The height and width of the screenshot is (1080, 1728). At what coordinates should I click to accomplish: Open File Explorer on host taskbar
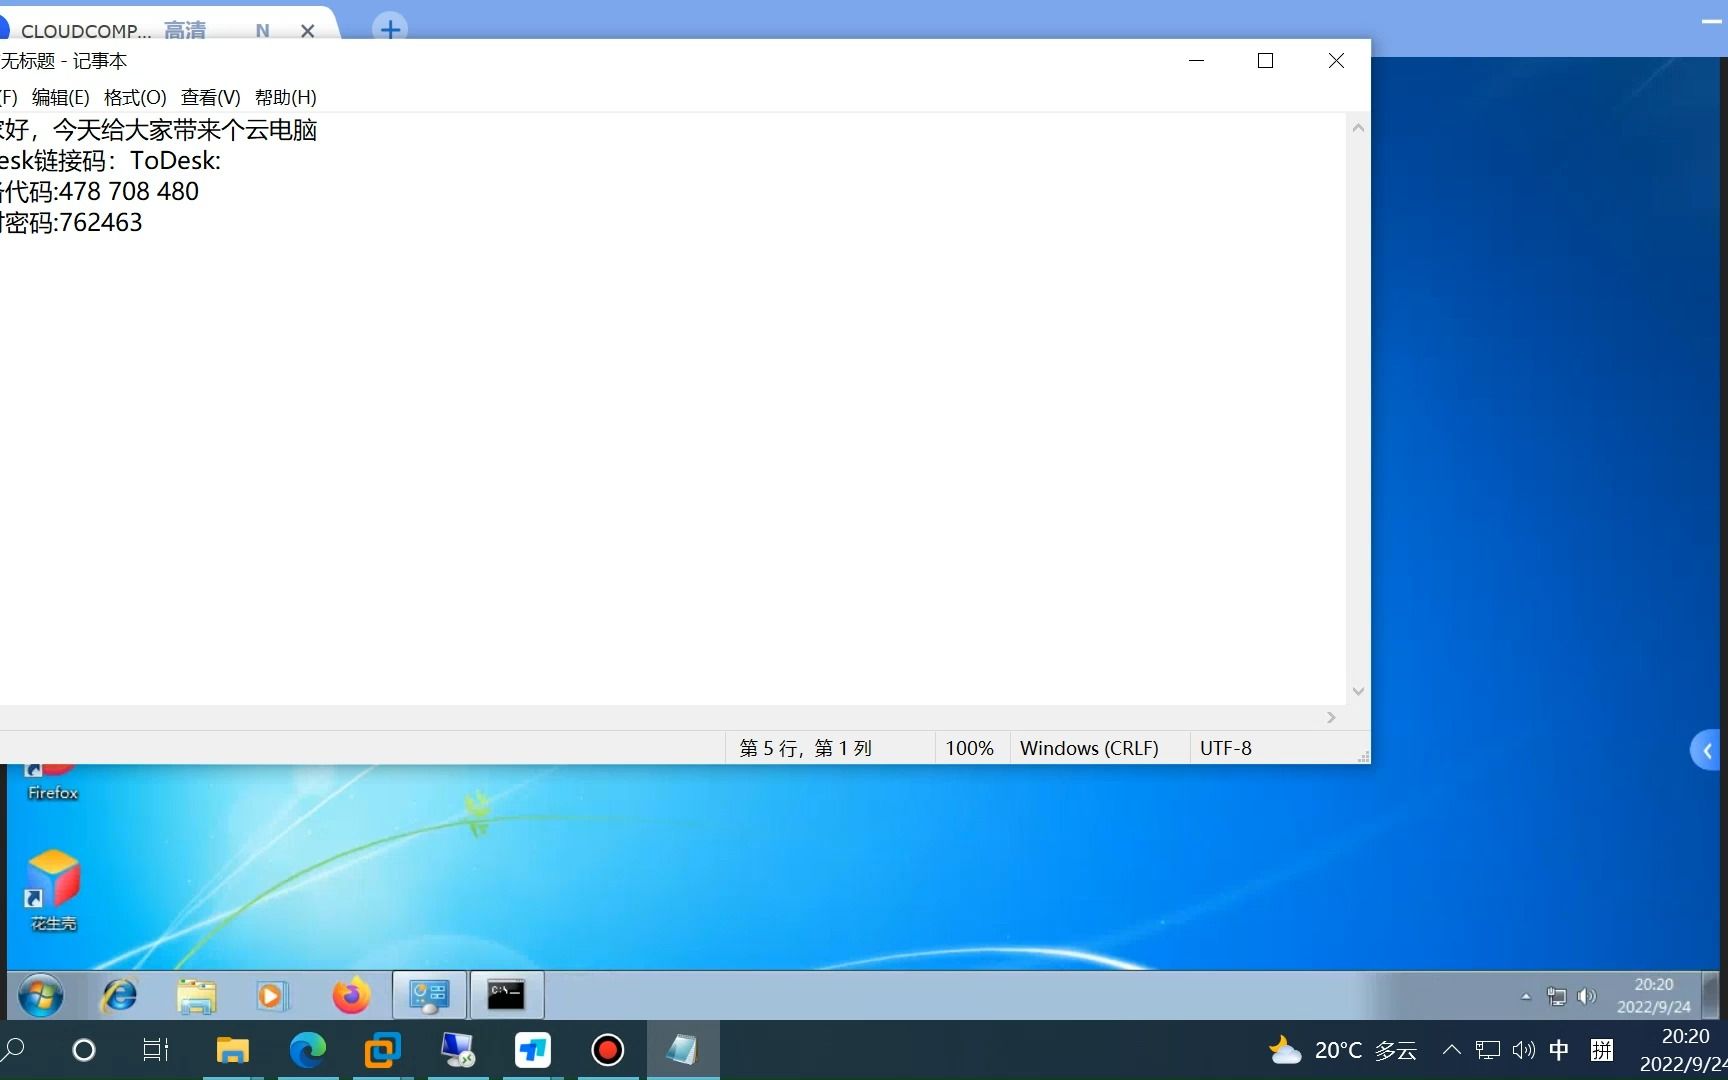[233, 1050]
